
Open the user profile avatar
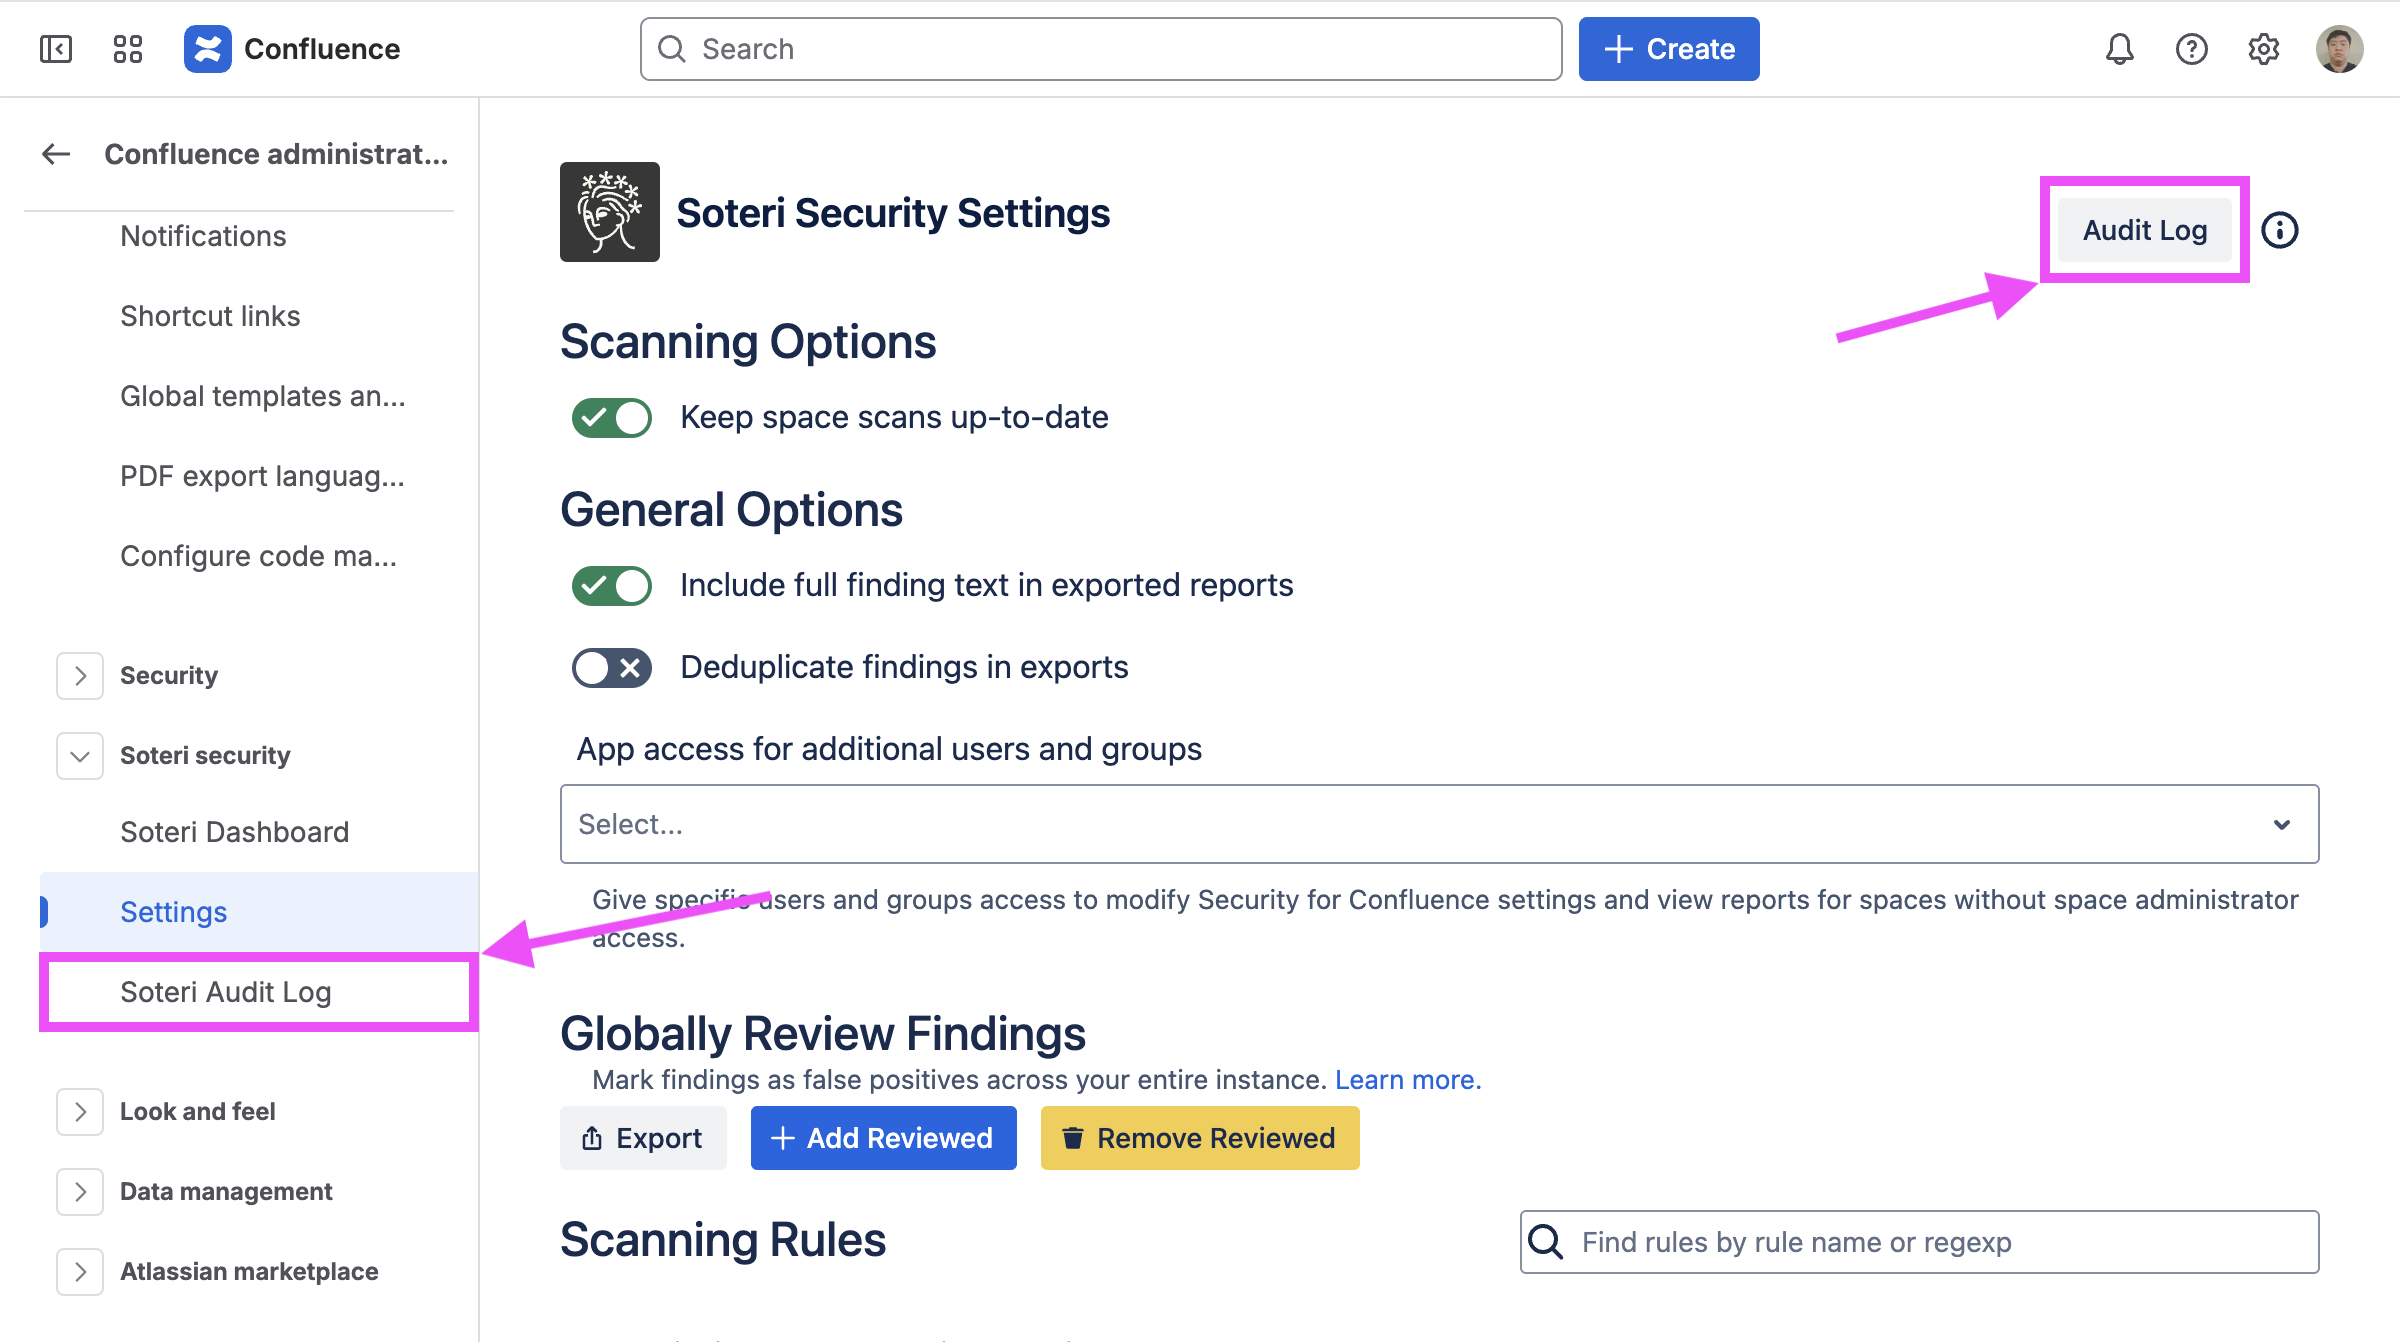(2339, 49)
